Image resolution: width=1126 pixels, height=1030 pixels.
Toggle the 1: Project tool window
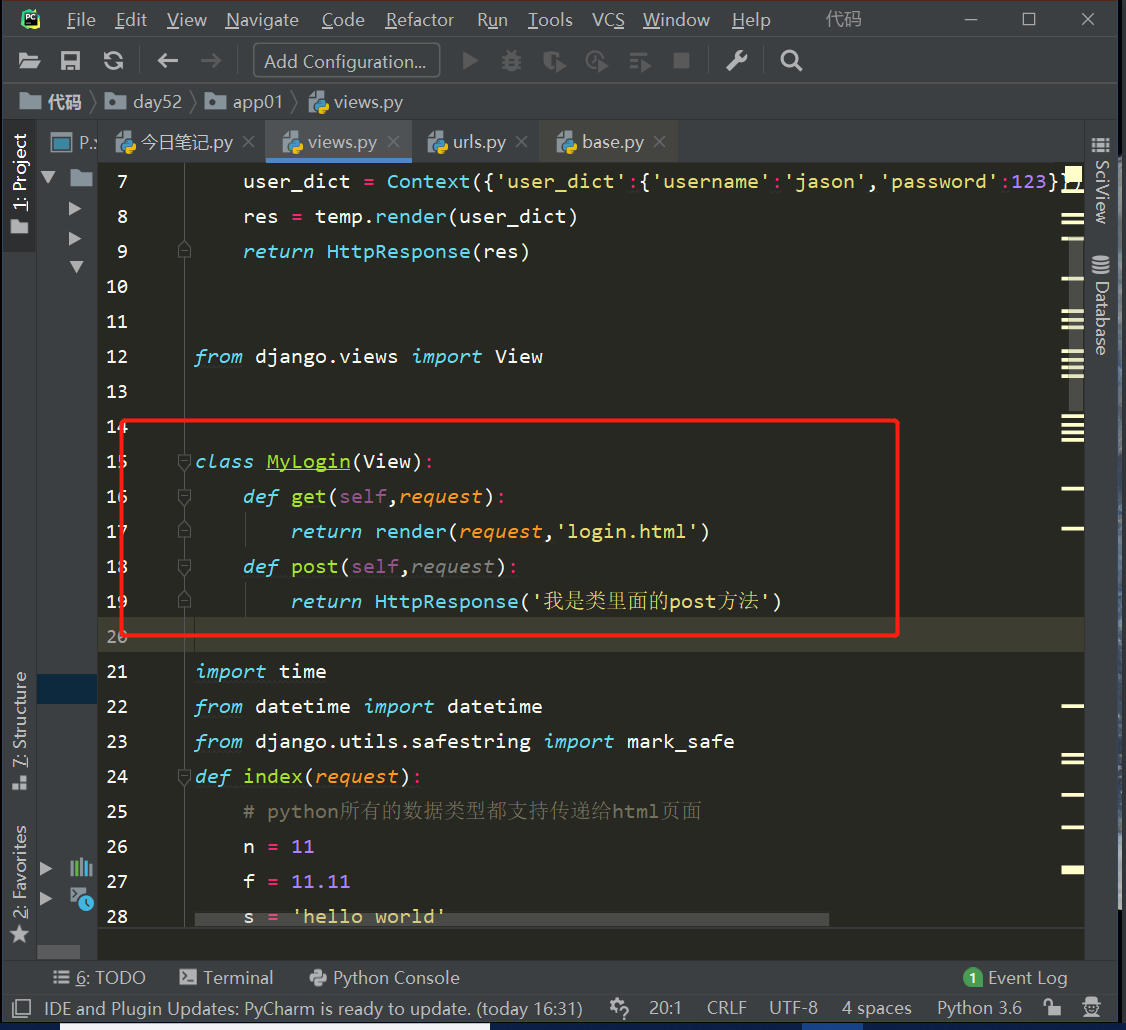pyautogui.click(x=20, y=184)
